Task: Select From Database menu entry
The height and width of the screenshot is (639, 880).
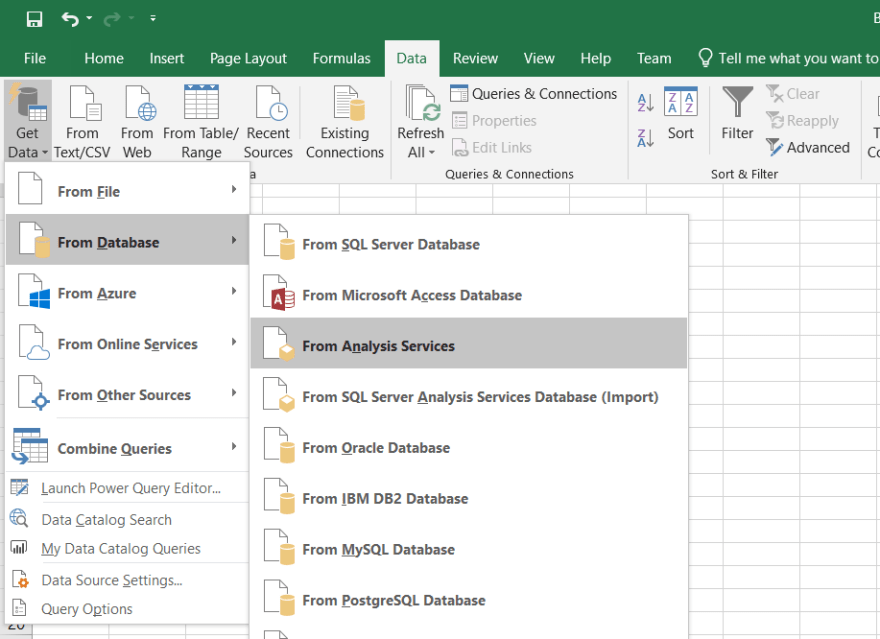Action: [x=127, y=240]
